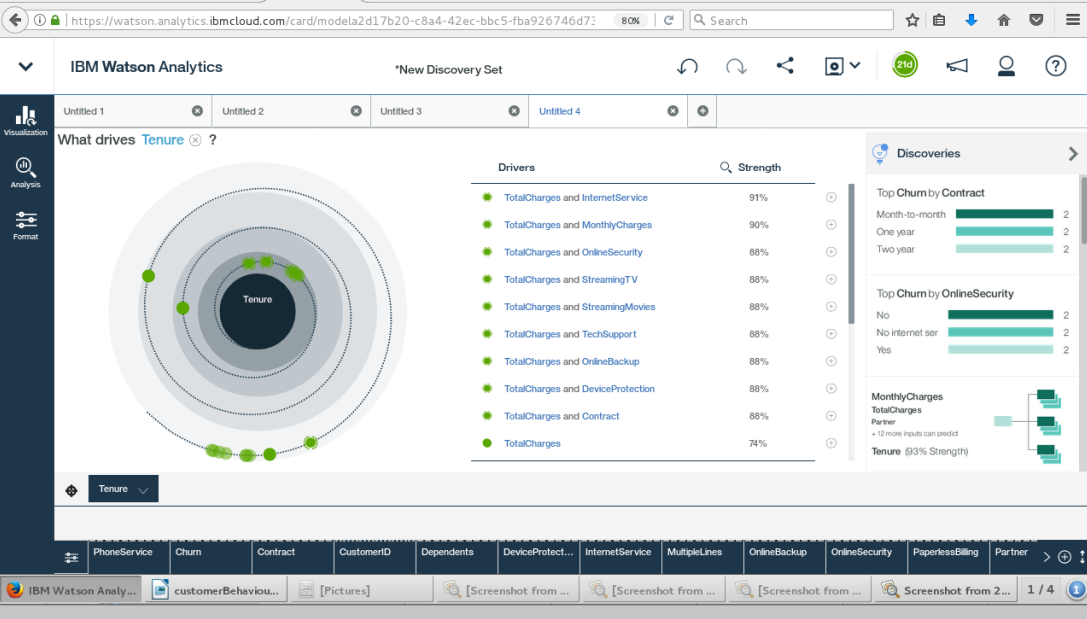Click plus icon for the 90% driver row
The image size is (1087, 619).
click(831, 225)
